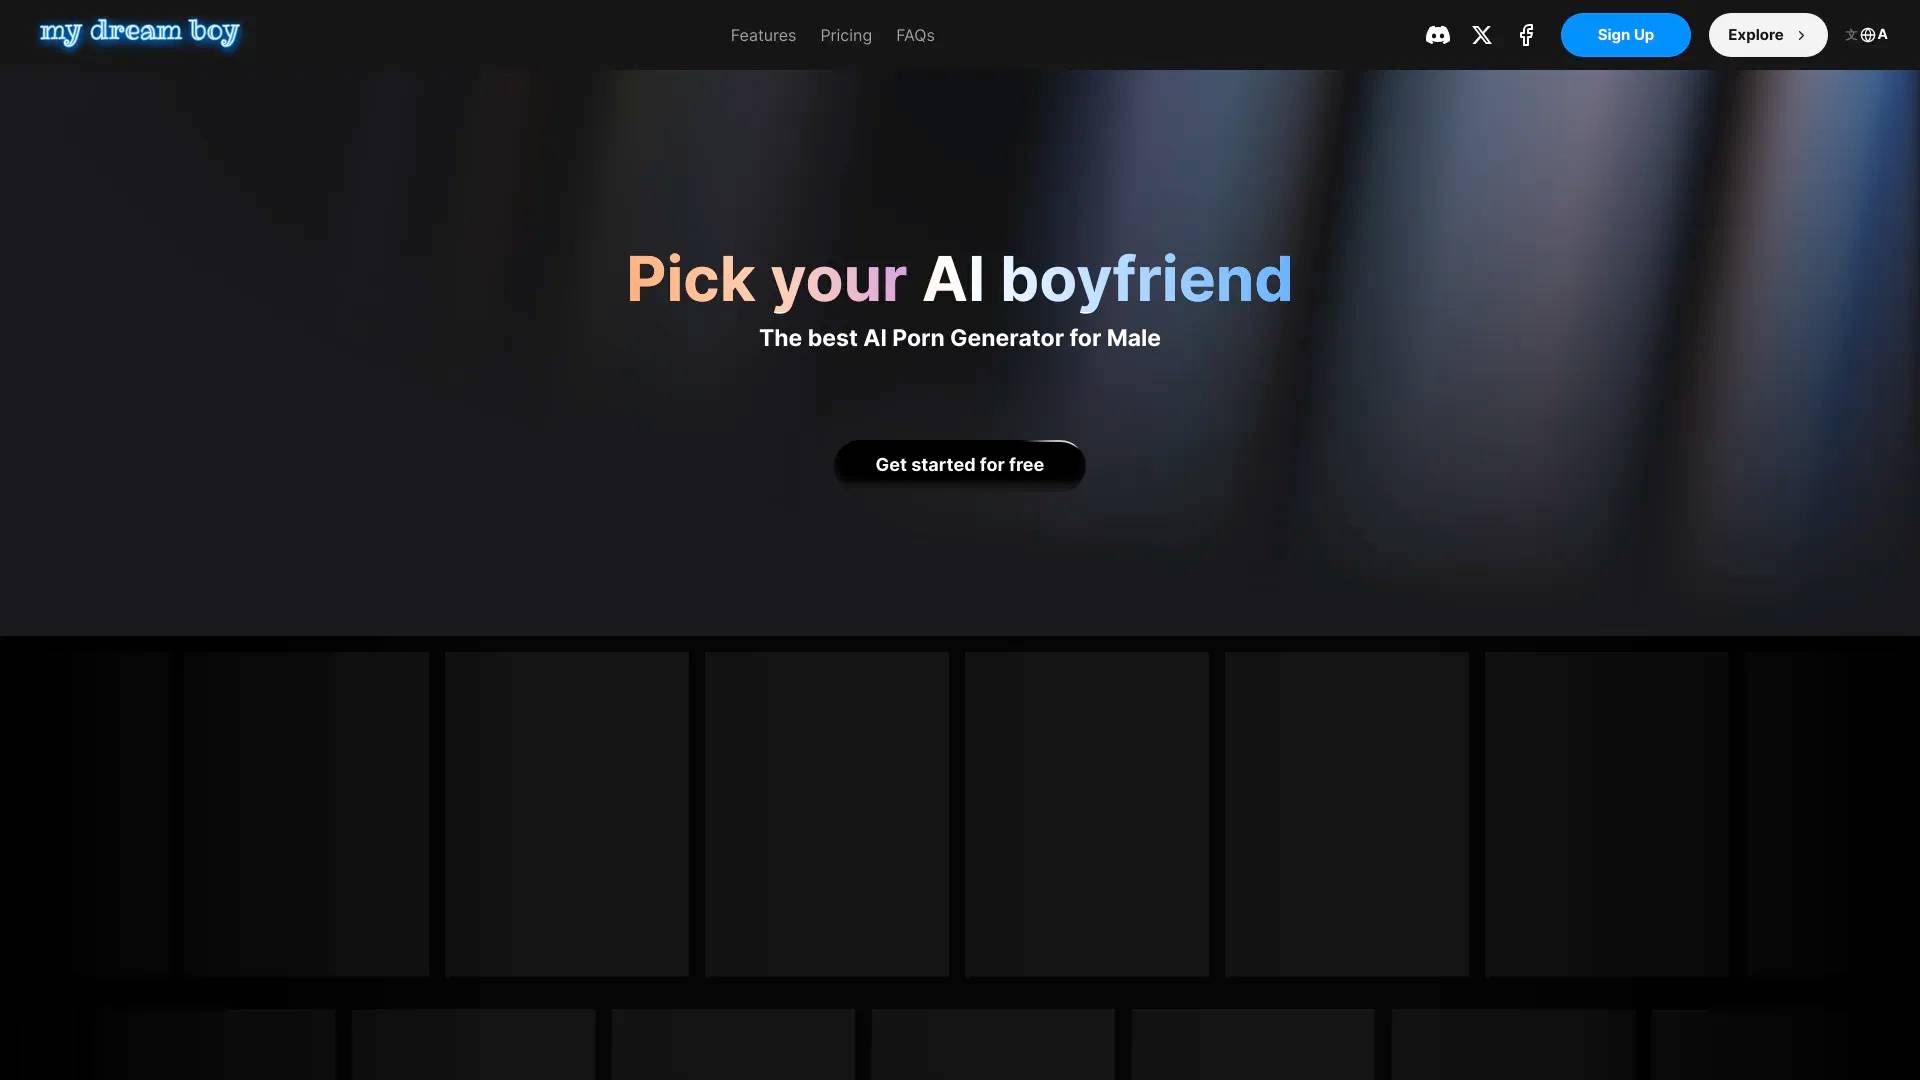Click the FAQs navigation menu item
The image size is (1920, 1080).
click(x=915, y=34)
